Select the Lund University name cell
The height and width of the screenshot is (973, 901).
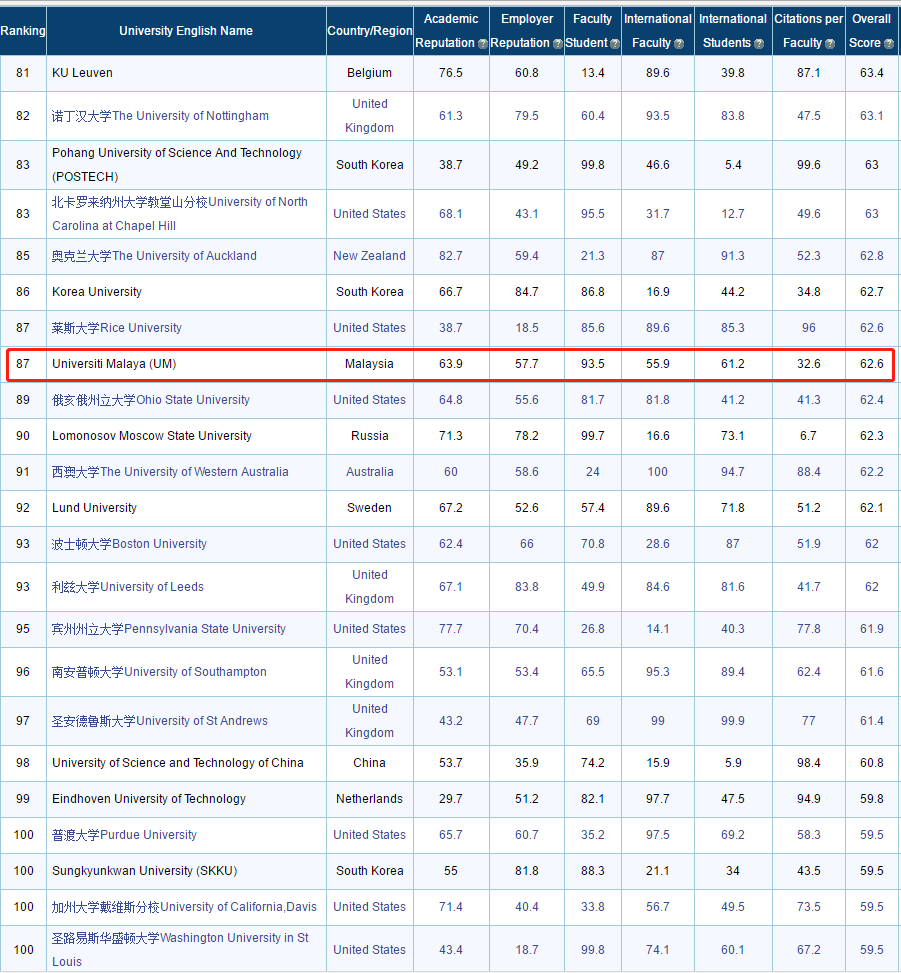click(x=186, y=508)
